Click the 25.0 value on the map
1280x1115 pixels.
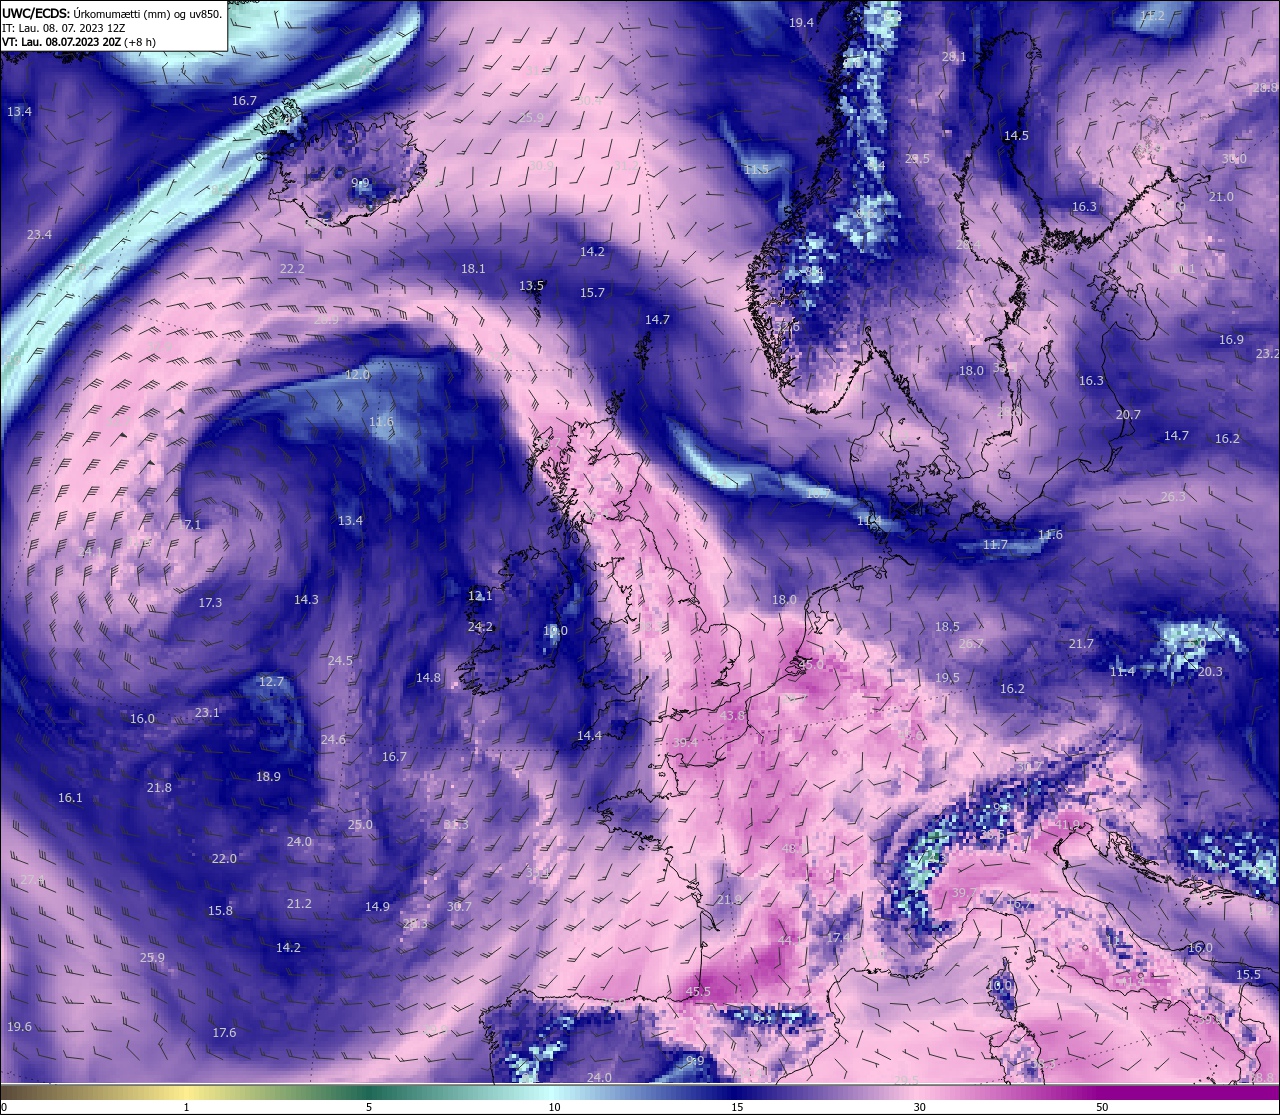(360, 824)
